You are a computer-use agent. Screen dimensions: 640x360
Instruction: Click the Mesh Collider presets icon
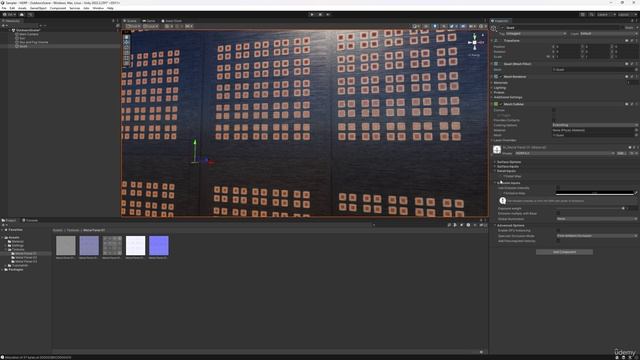(x=632, y=104)
